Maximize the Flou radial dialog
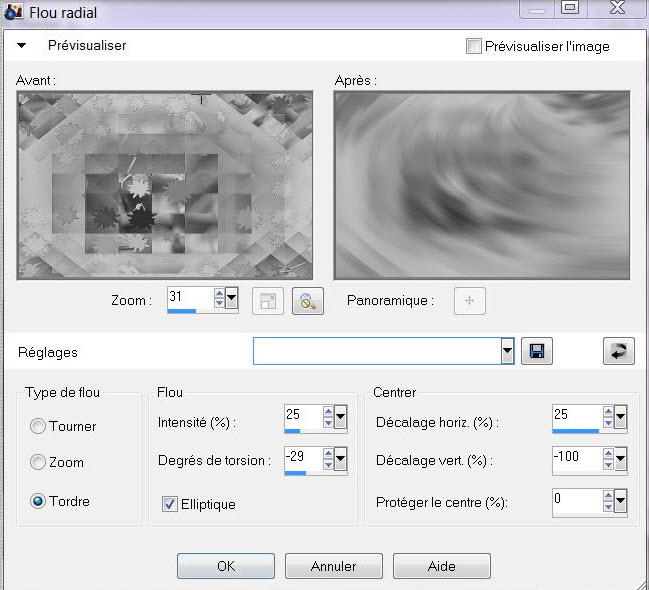The image size is (649, 590). tap(570, 7)
